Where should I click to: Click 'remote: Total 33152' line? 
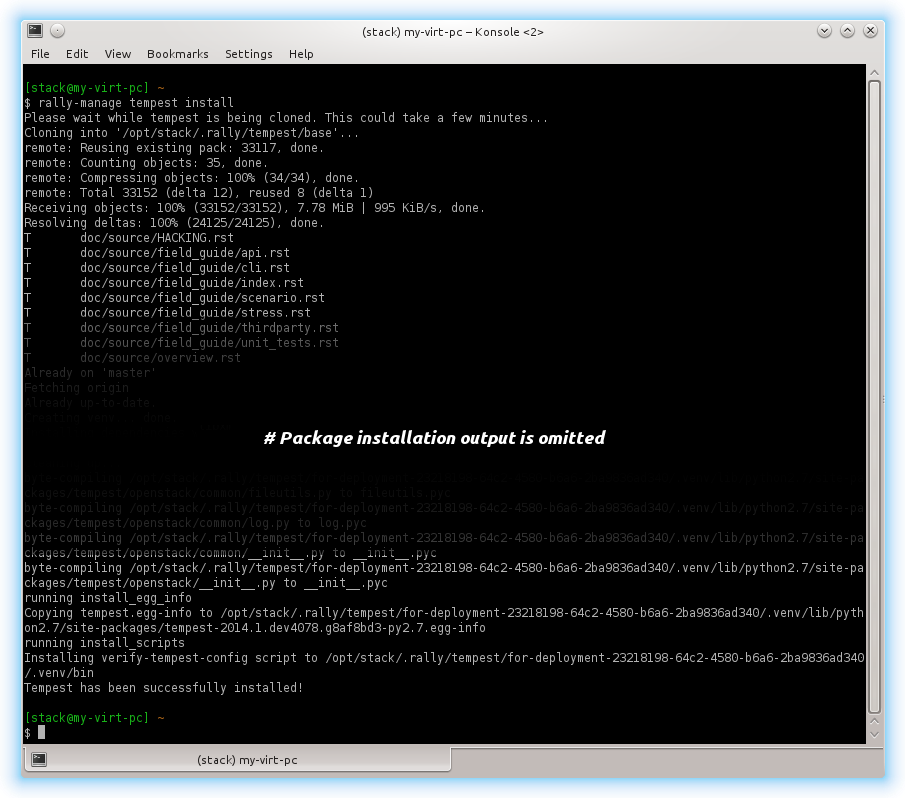(199, 193)
